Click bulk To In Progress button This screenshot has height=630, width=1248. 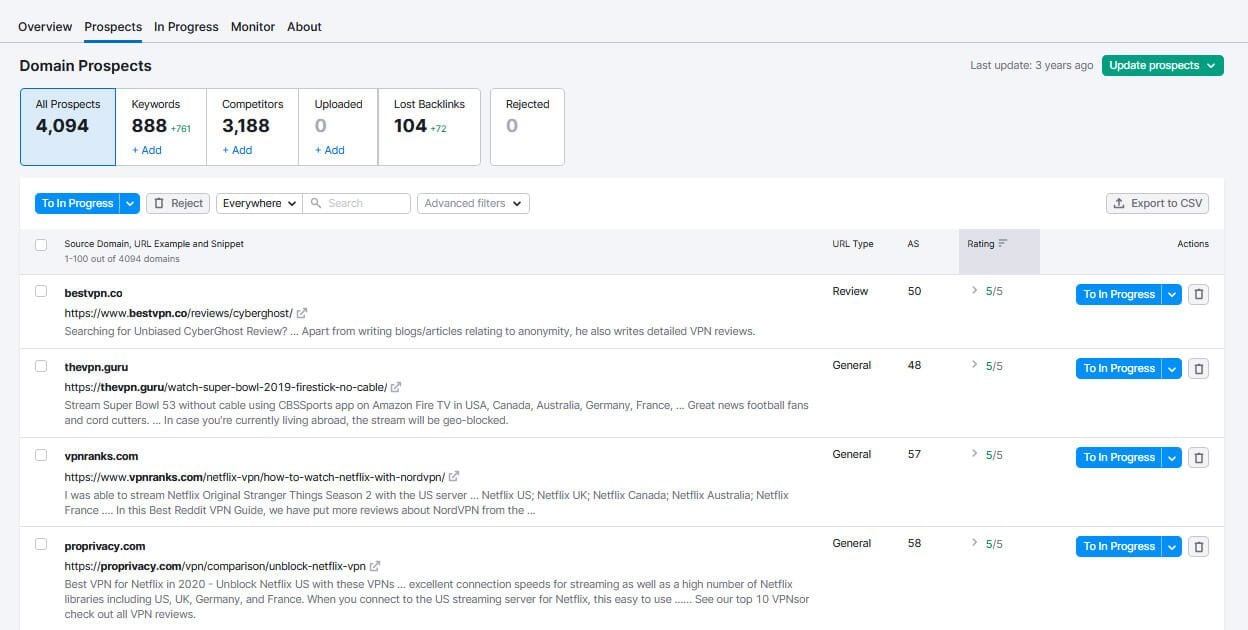click(78, 203)
